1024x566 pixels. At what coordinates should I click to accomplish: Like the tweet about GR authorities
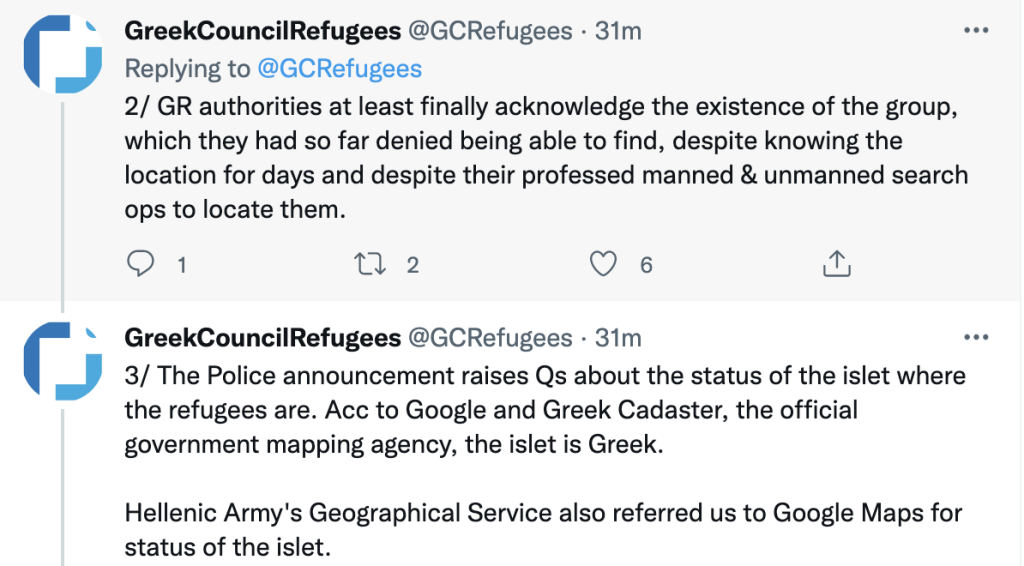pos(603,264)
